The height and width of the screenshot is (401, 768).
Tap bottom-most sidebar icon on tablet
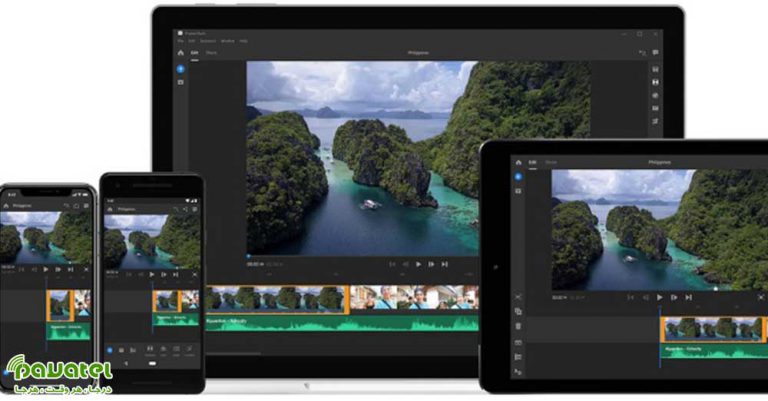[518, 372]
